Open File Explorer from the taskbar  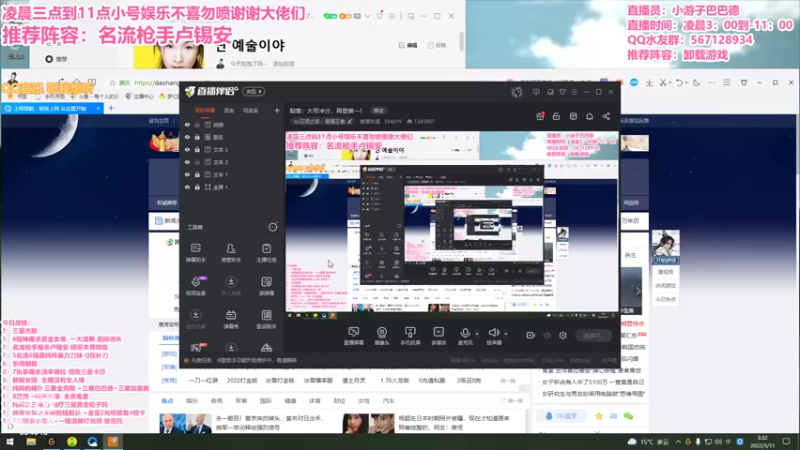point(31,442)
